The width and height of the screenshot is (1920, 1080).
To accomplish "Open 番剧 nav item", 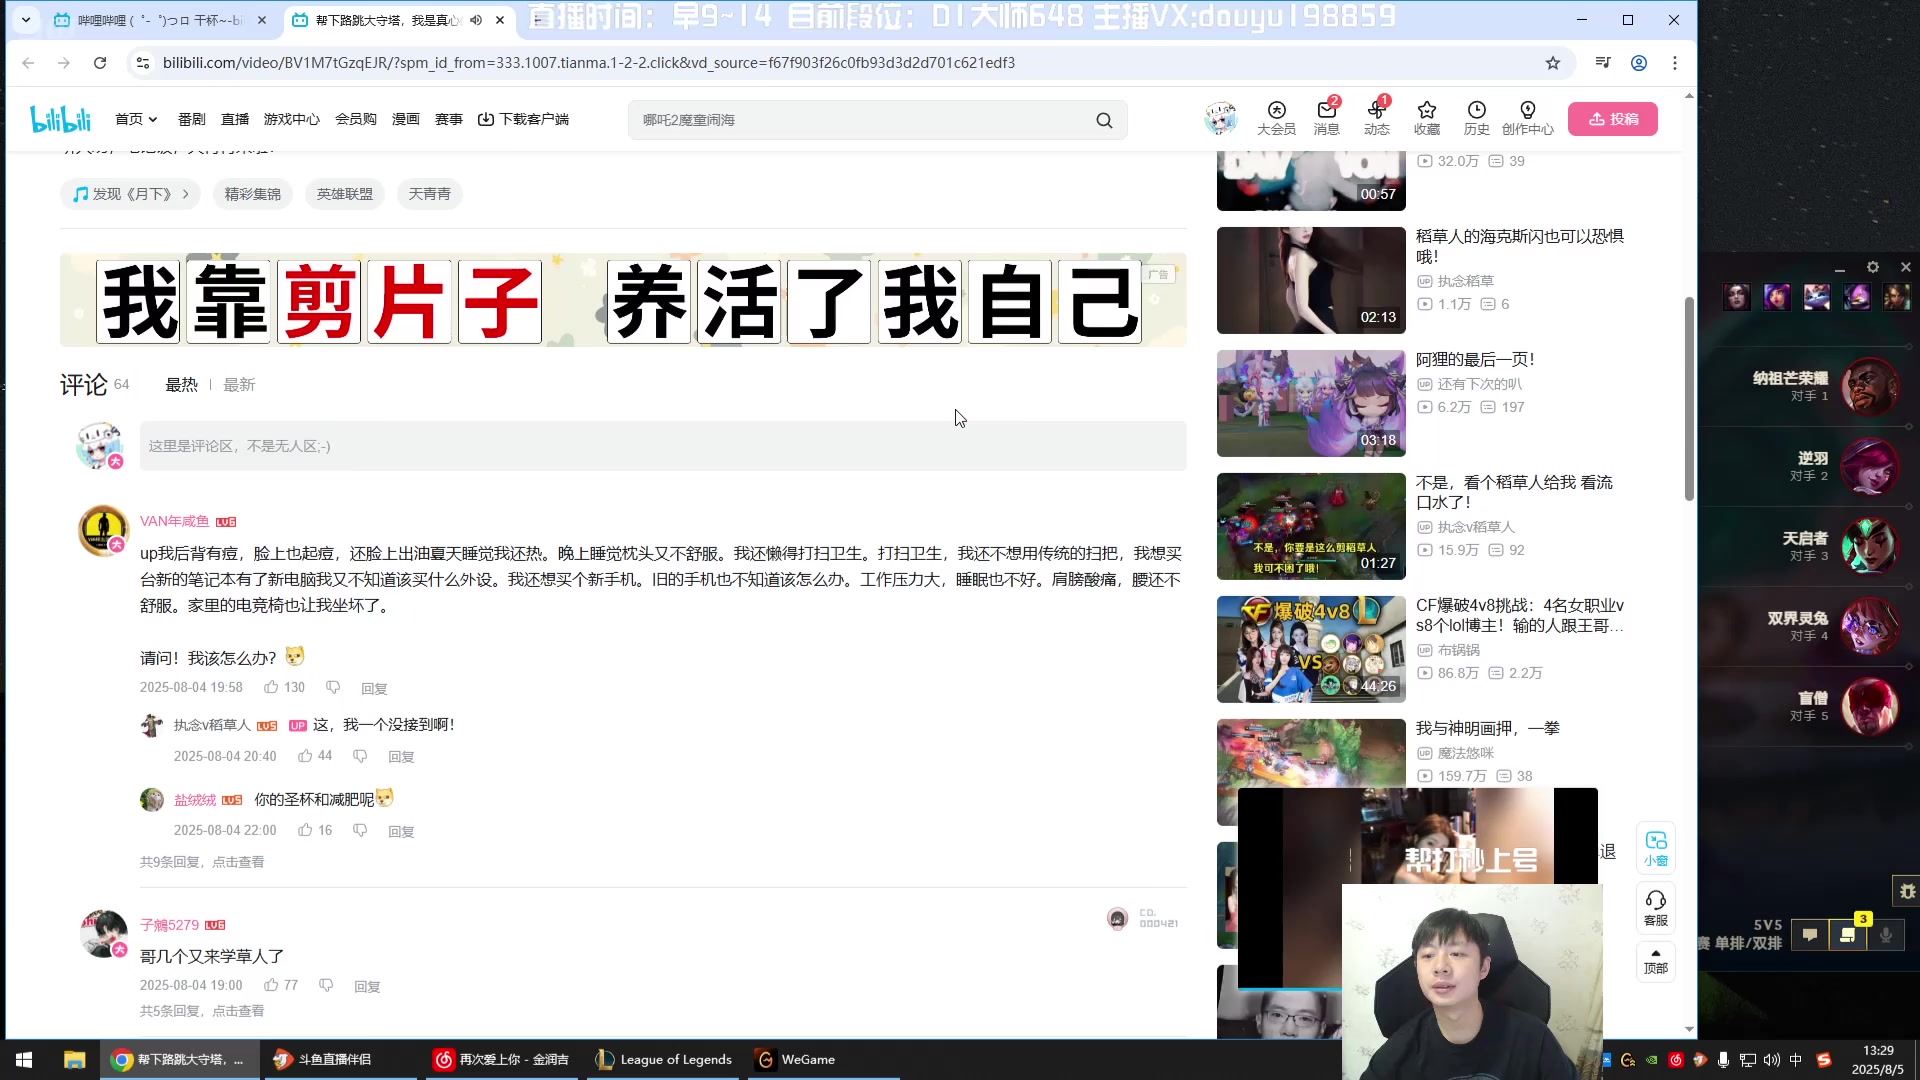I will (x=192, y=119).
